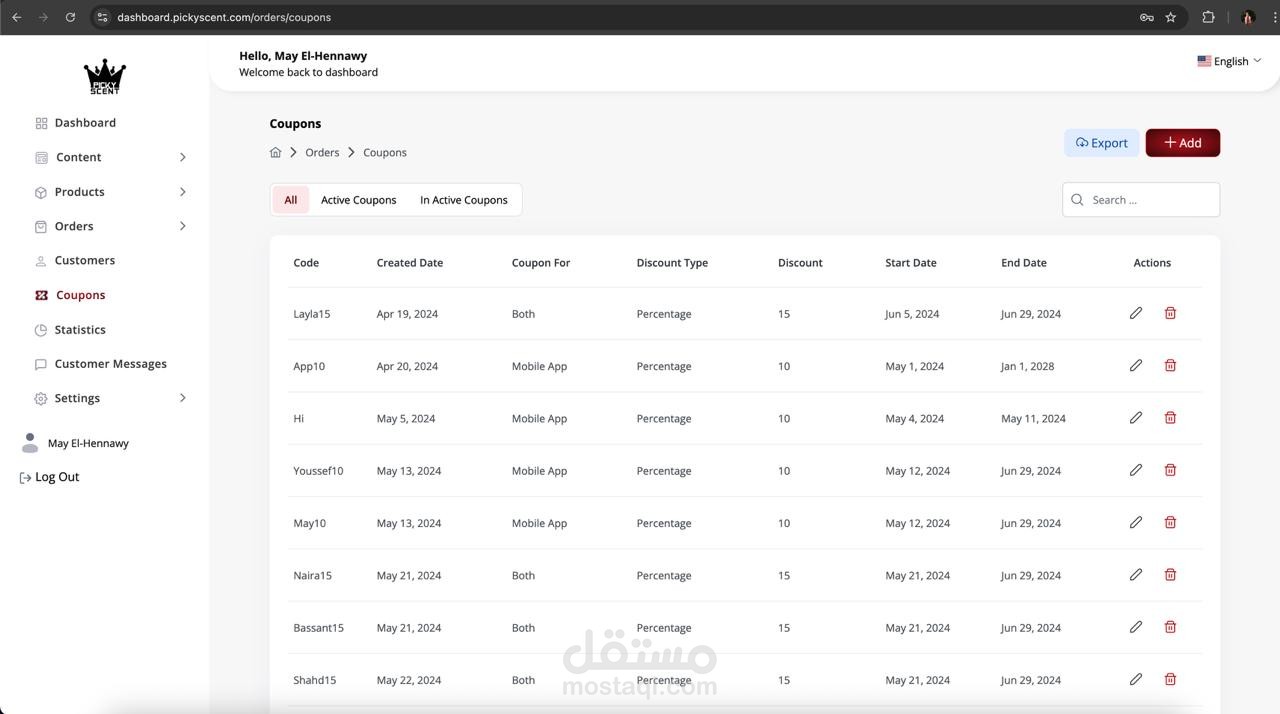Click the Orders breadcrumb link
Image resolution: width=1280 pixels, height=714 pixels.
pyautogui.click(x=322, y=152)
